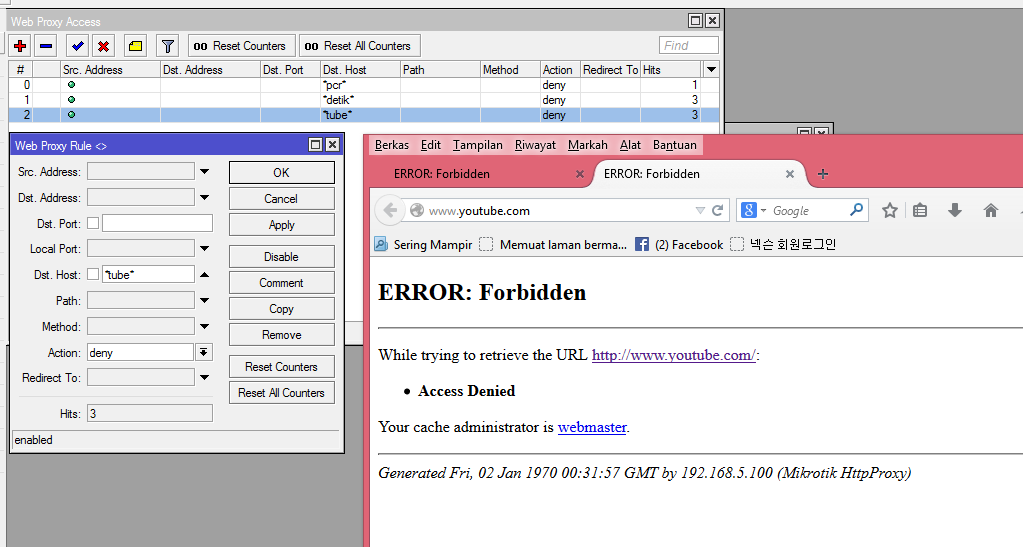Open column selector dropdown in table header
Viewport: 1023px width, 547px height.
(711, 69)
